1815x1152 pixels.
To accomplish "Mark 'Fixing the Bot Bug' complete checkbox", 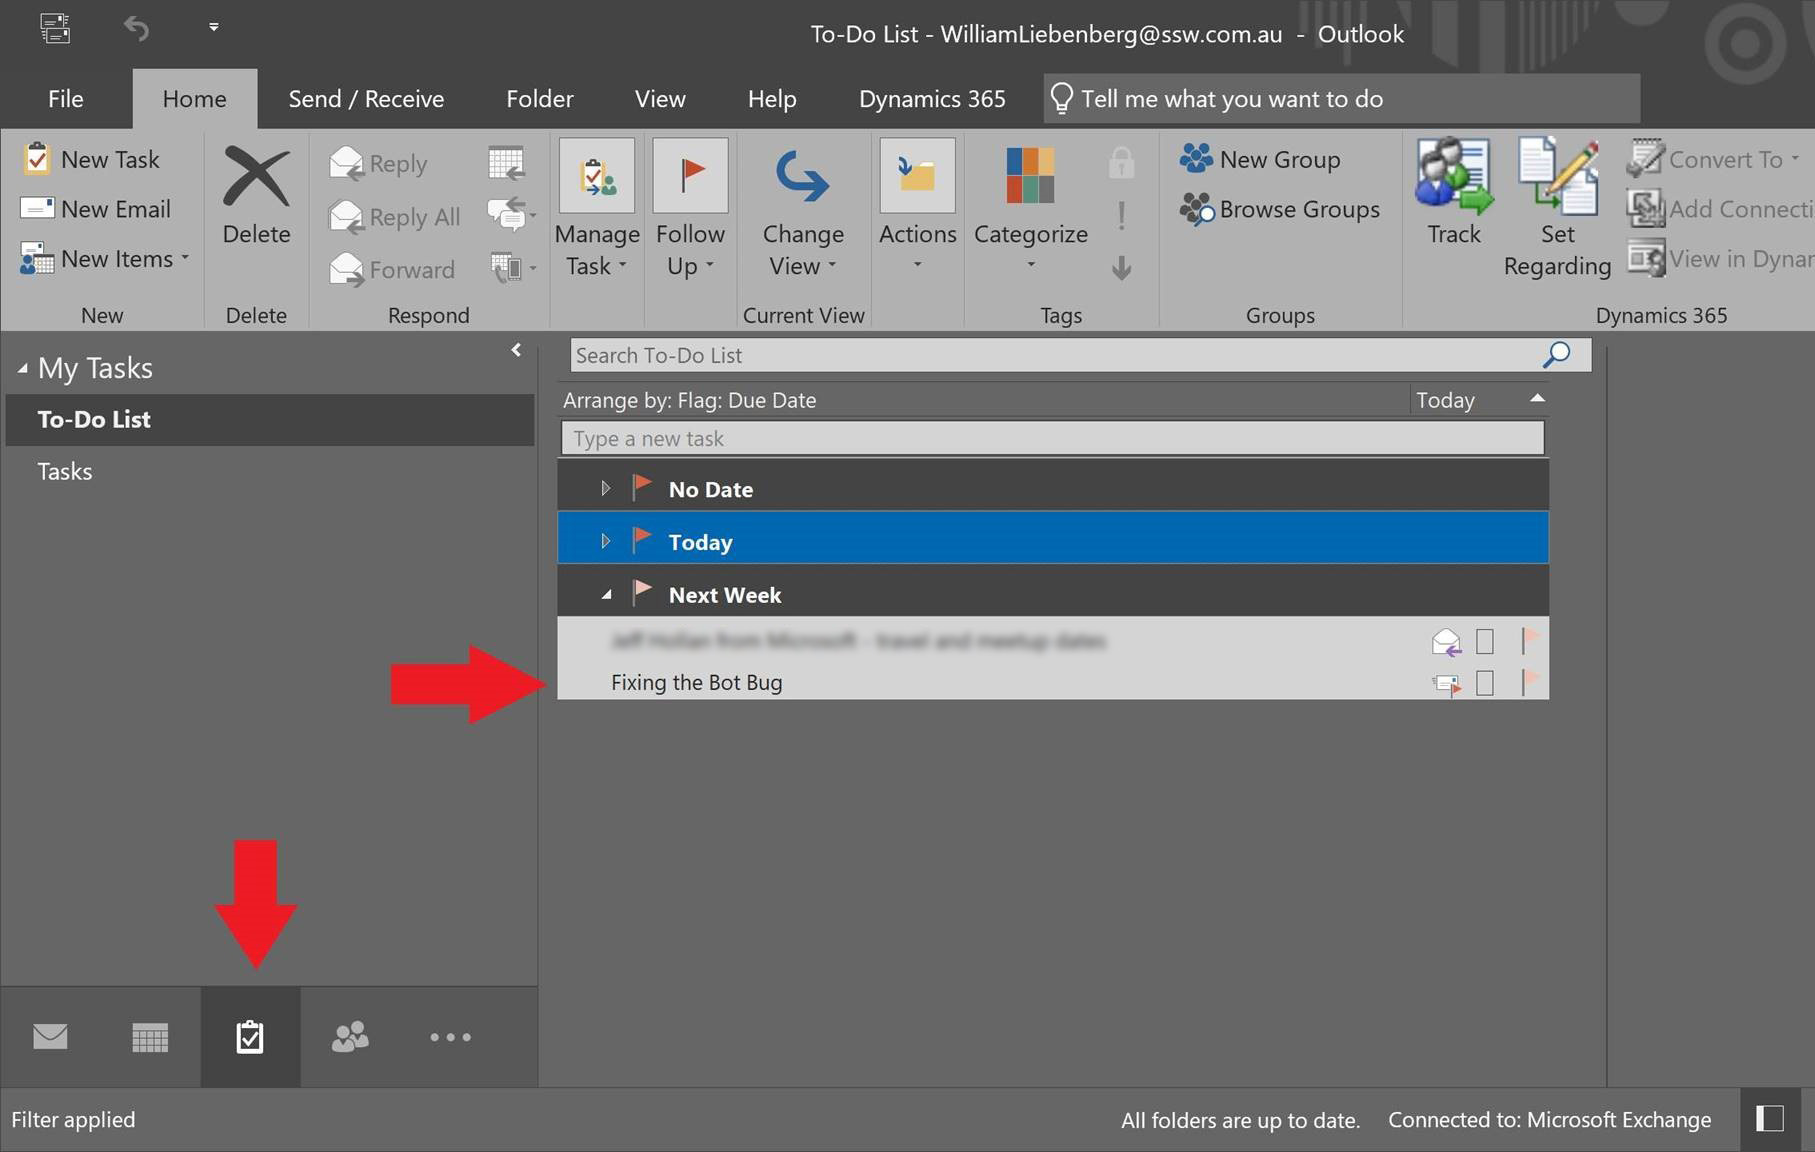I will (x=1485, y=683).
